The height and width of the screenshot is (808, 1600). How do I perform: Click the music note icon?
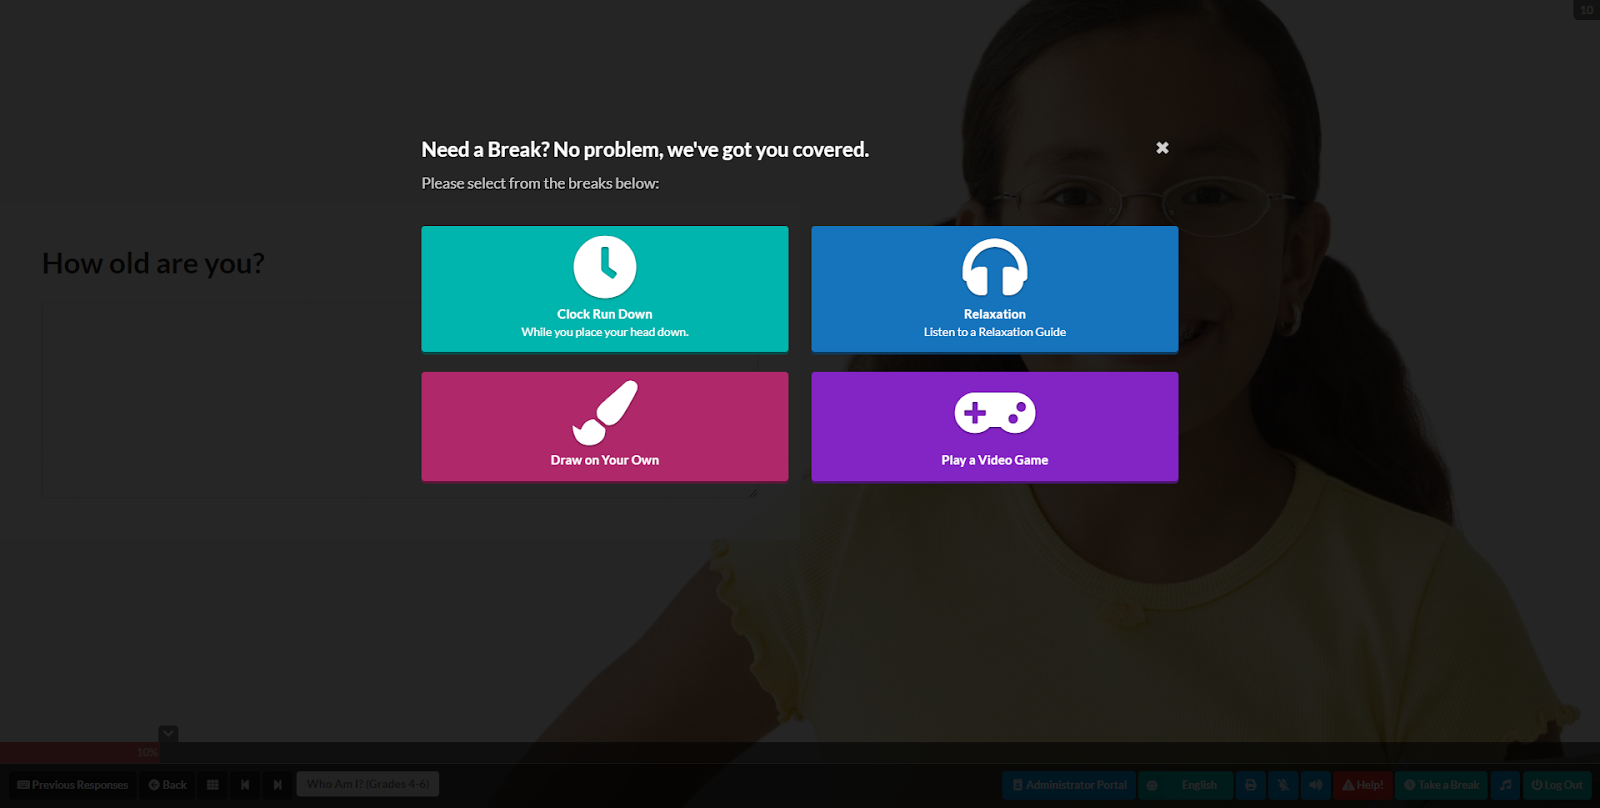click(x=1506, y=785)
